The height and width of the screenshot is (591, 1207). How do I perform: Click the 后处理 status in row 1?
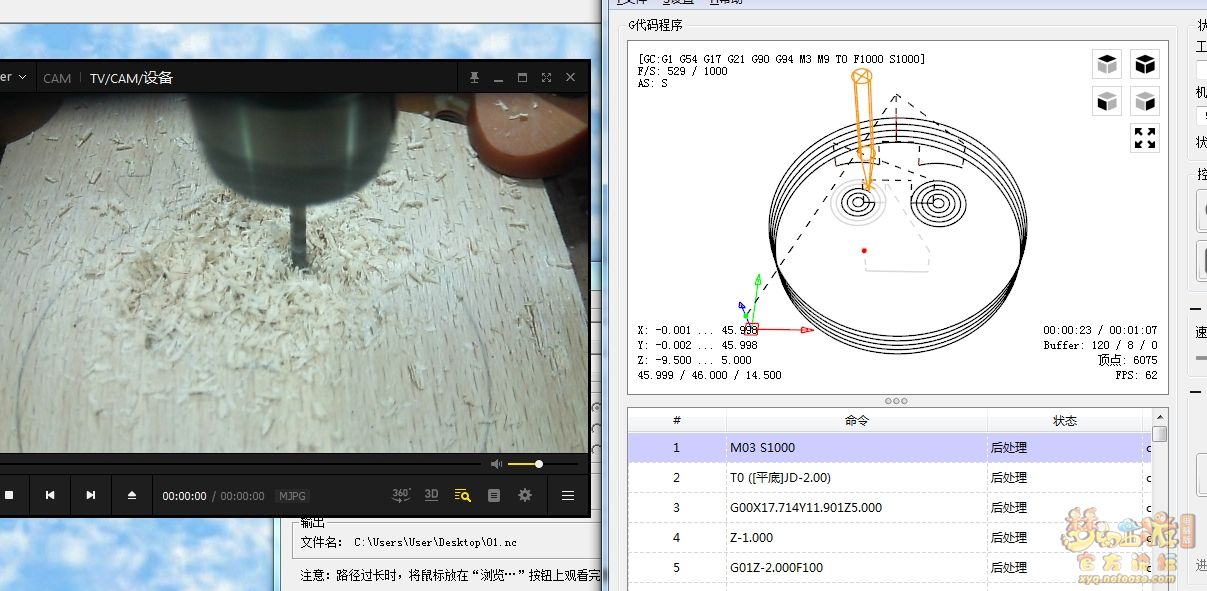[x=1008, y=448]
